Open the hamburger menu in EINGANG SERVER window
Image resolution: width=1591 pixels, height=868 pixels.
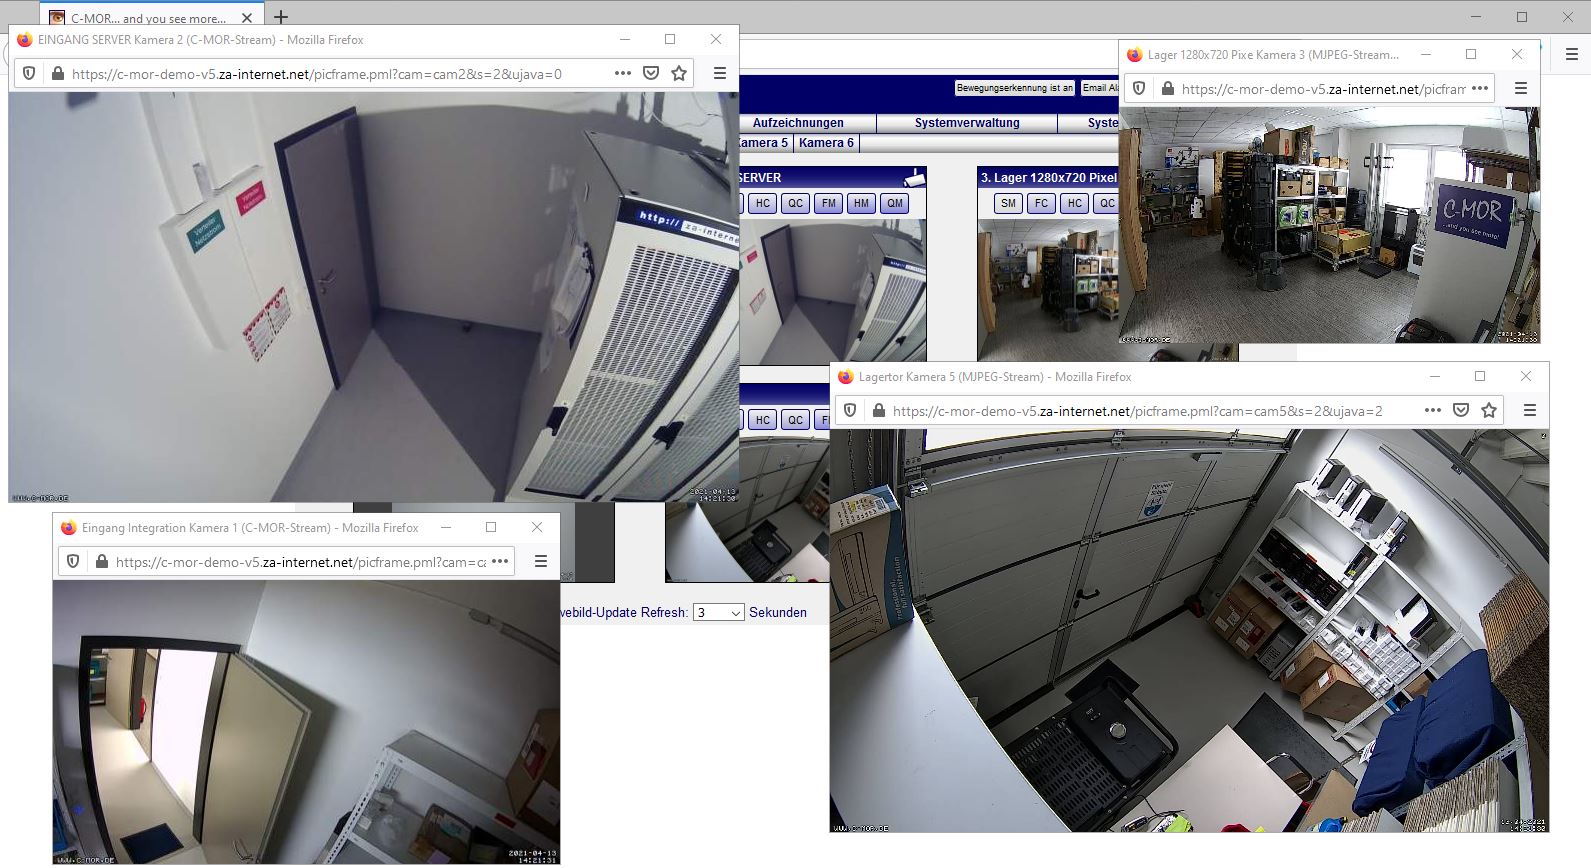[719, 73]
